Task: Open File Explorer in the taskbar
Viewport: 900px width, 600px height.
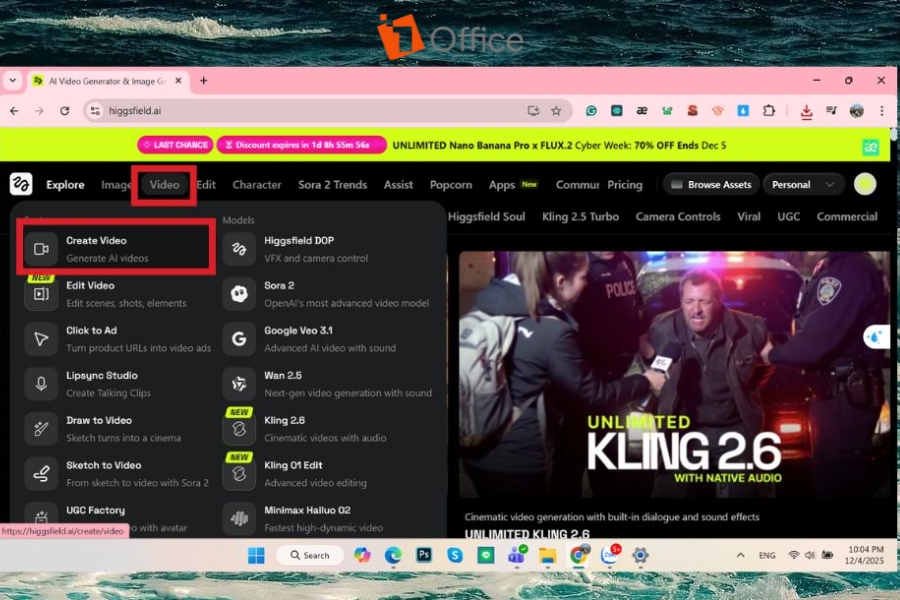Action: point(548,555)
